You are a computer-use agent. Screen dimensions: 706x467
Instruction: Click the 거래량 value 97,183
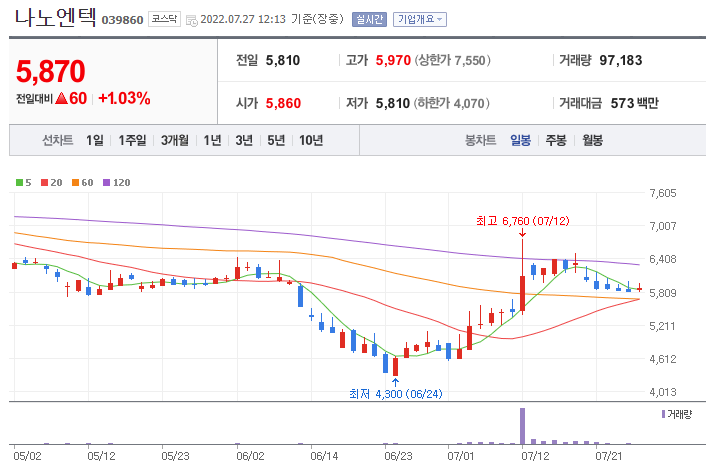point(621,60)
